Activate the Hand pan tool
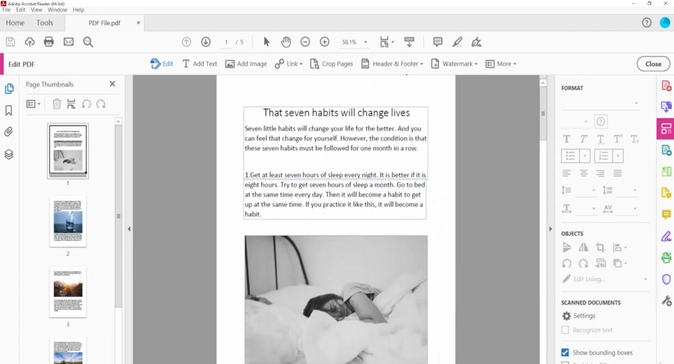 [x=286, y=42]
